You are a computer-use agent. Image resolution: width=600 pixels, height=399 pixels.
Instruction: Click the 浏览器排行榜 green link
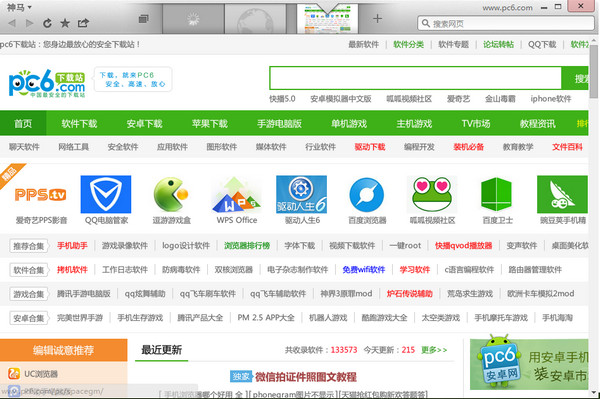pyautogui.click(x=247, y=246)
